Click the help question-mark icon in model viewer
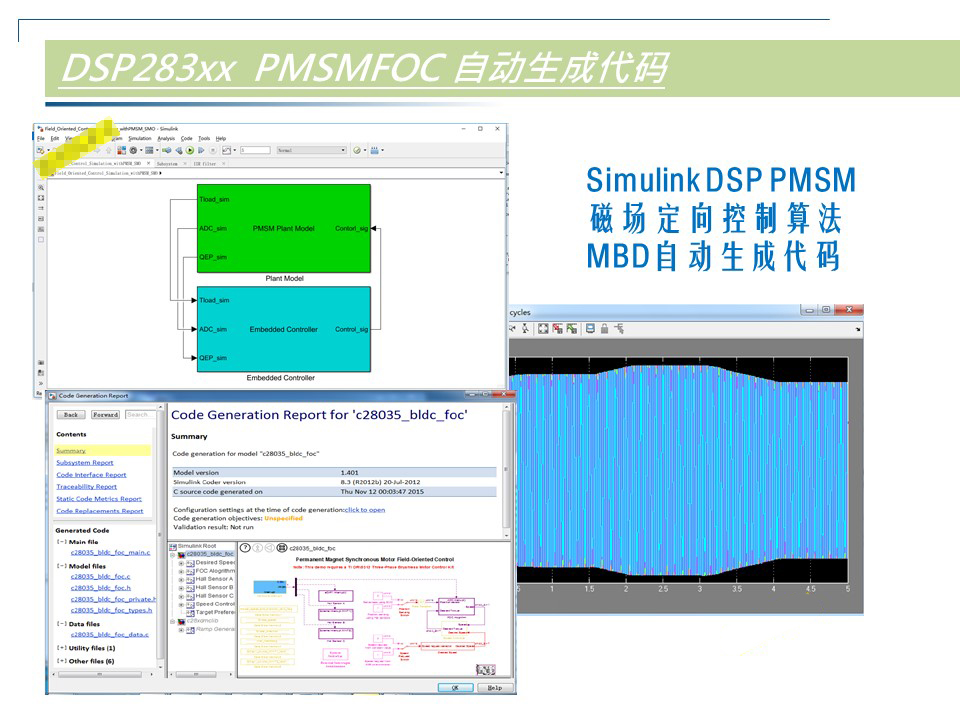Screen dimensions: 960x720 point(245,547)
